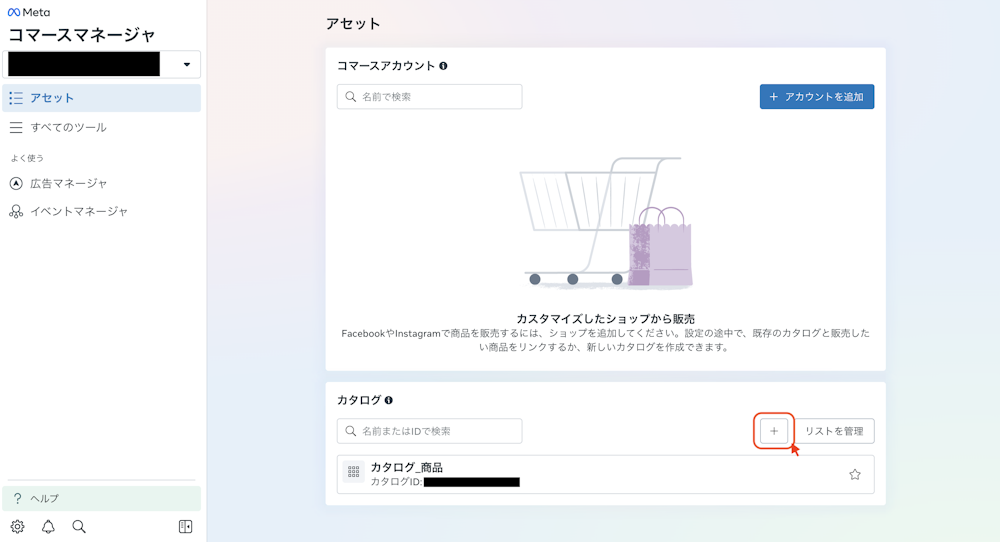
Task: Open the business account dropdown
Action: click(x=187, y=65)
